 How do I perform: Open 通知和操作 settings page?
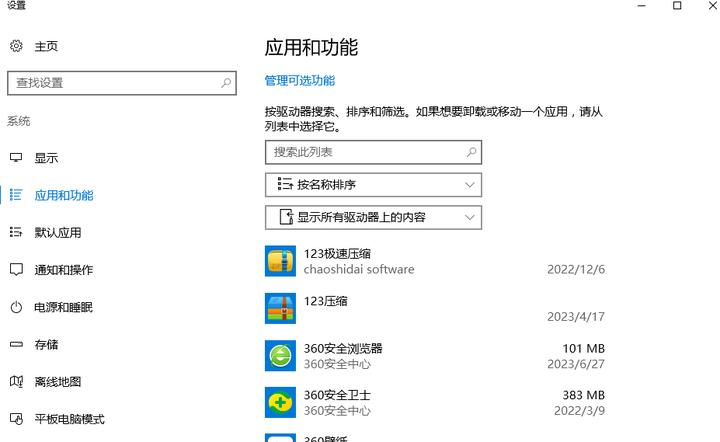pos(64,269)
